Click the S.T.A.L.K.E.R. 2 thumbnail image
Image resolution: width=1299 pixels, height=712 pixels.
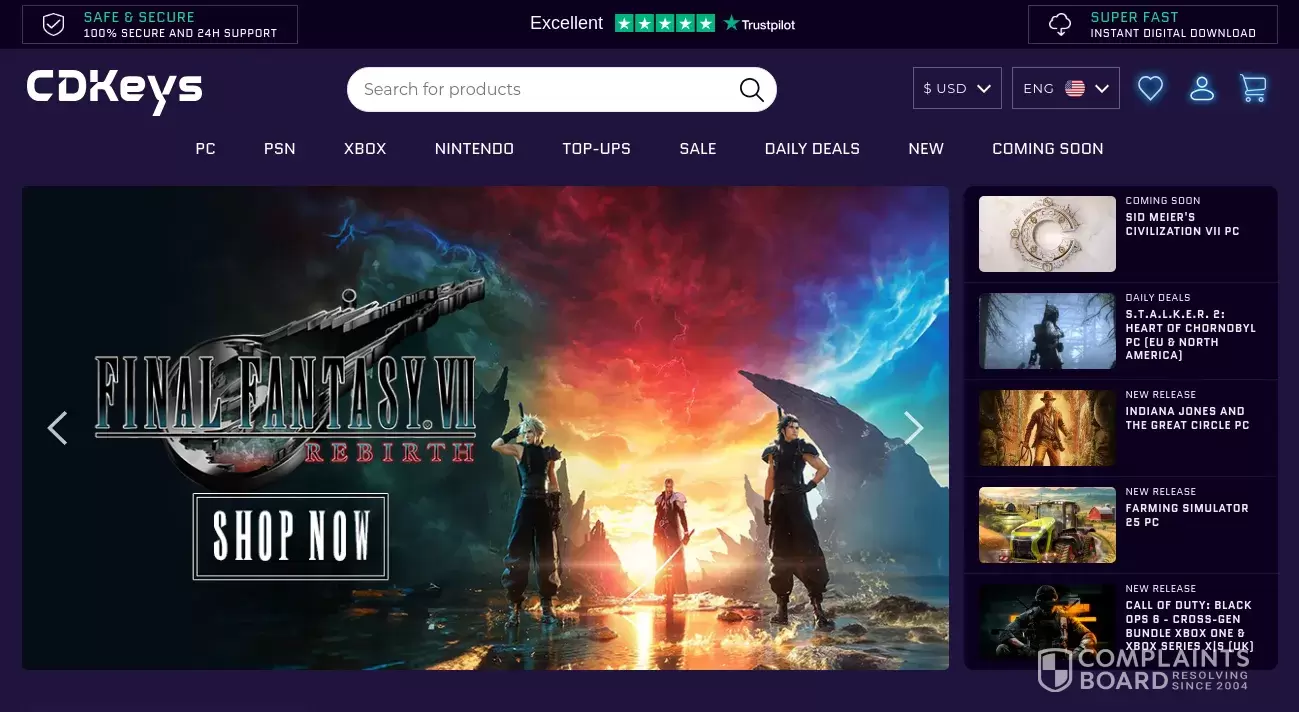[x=1047, y=331]
